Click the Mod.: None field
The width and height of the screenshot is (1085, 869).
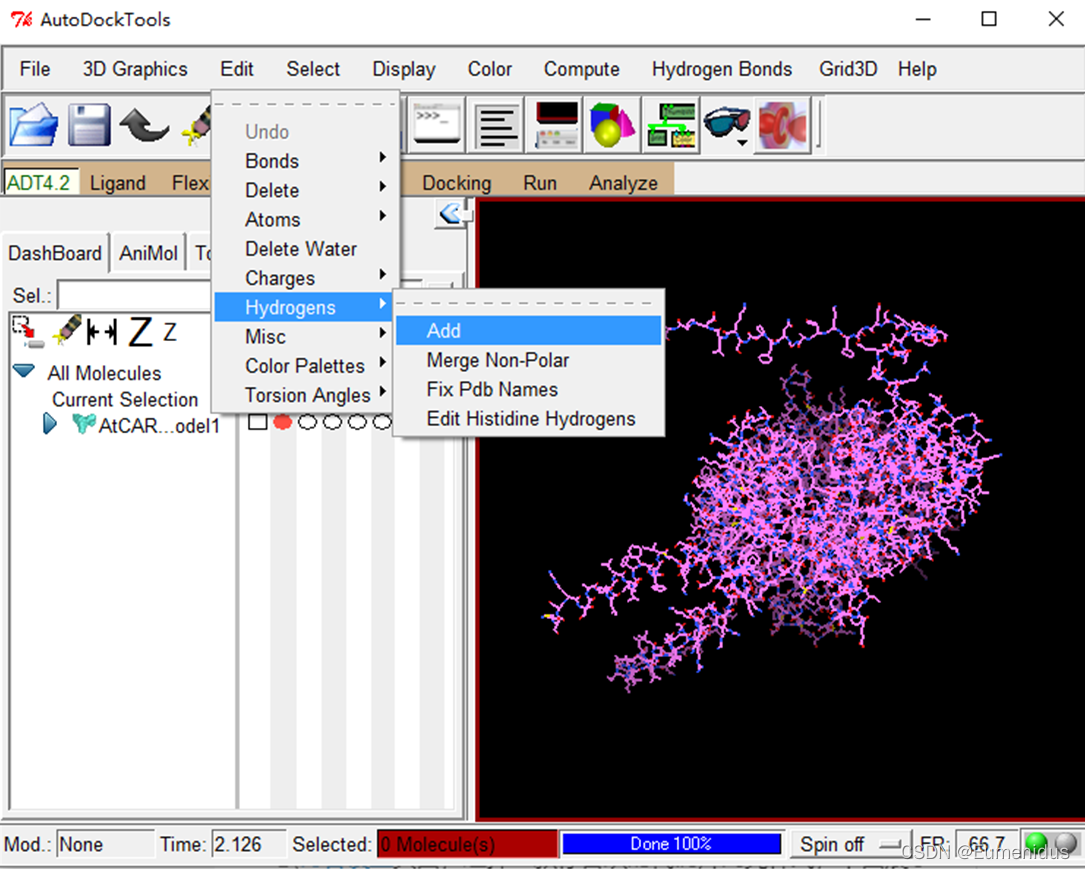(x=105, y=844)
